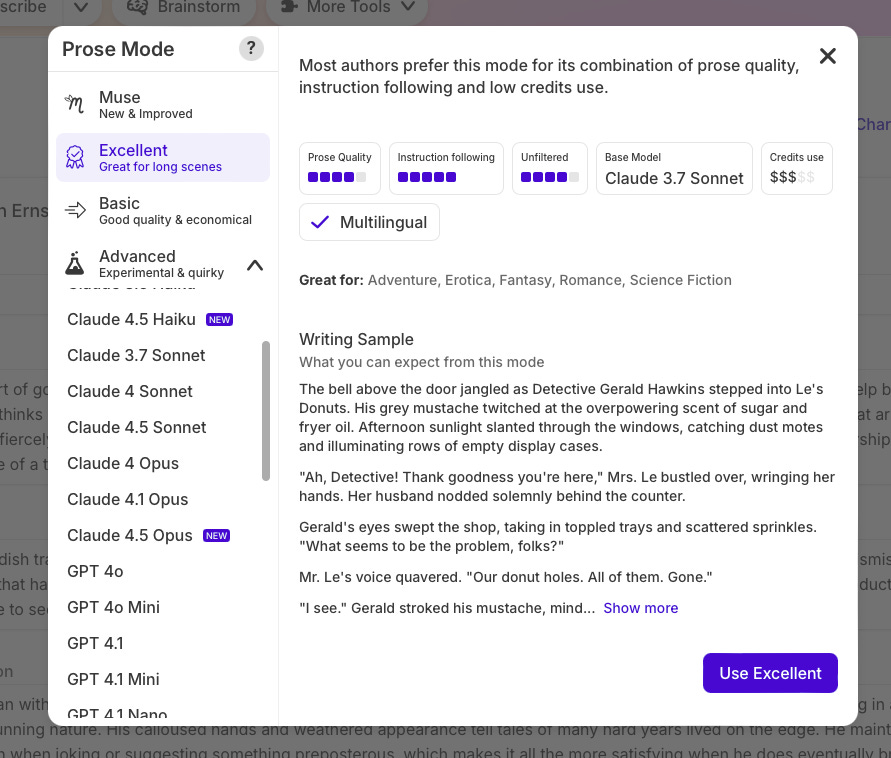891x758 pixels.
Task: Click the Multilingual checkmark badge
Action: click(x=369, y=222)
